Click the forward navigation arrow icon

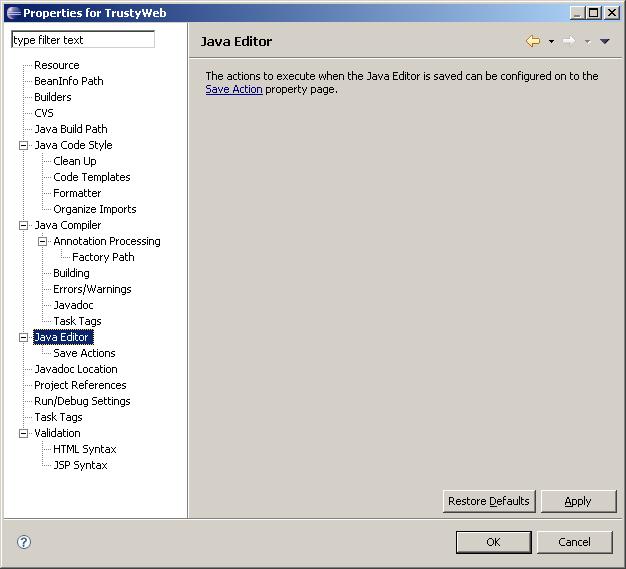[569, 41]
